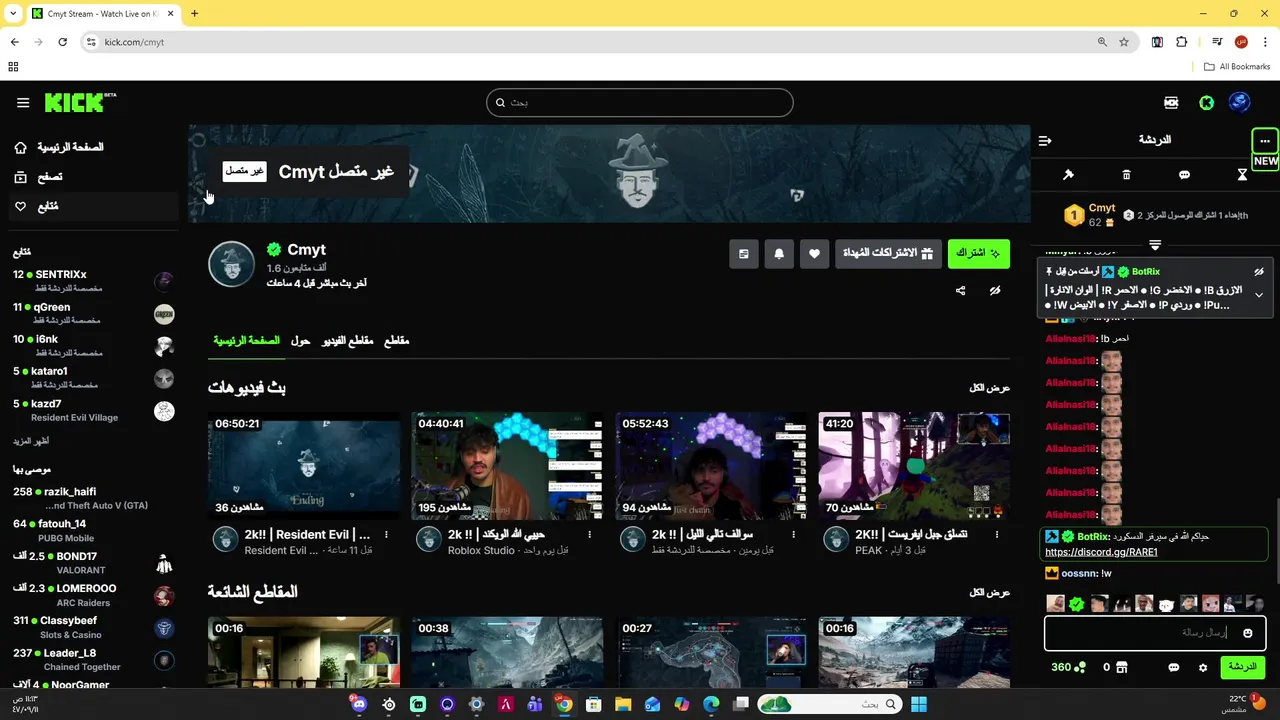
Task: Open Microsoft Store from taskbar
Action: point(594,704)
